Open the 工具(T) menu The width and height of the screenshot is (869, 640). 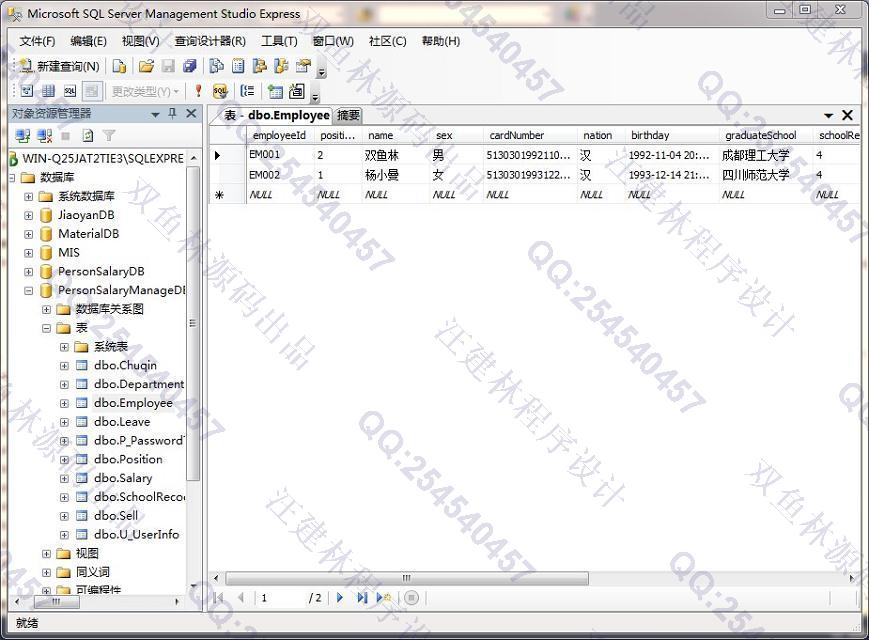(x=279, y=41)
